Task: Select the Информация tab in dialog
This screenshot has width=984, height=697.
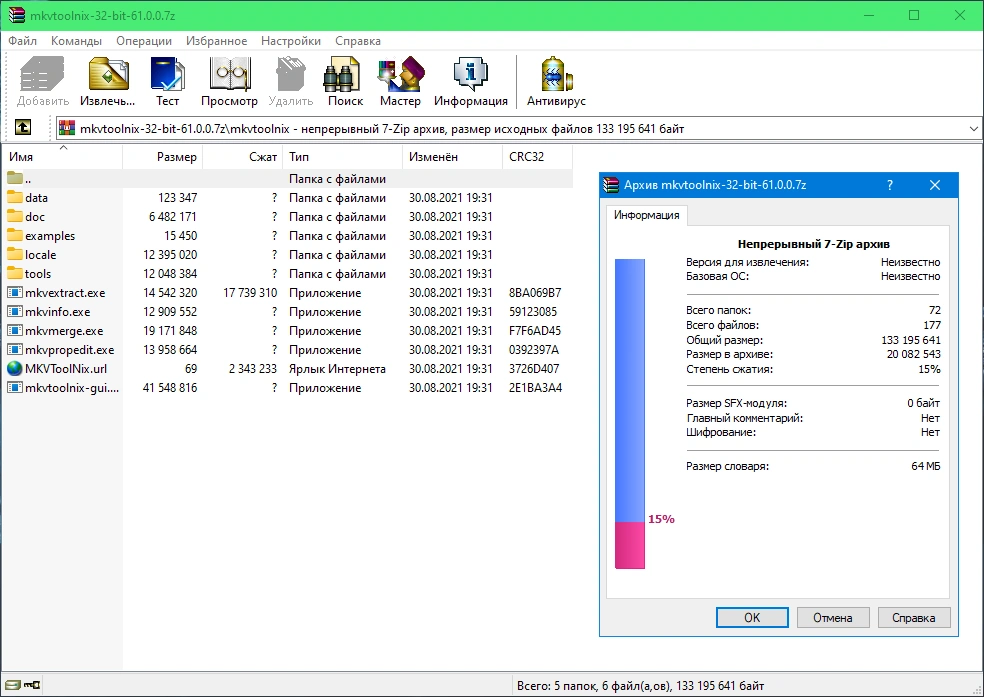Action: (x=646, y=215)
